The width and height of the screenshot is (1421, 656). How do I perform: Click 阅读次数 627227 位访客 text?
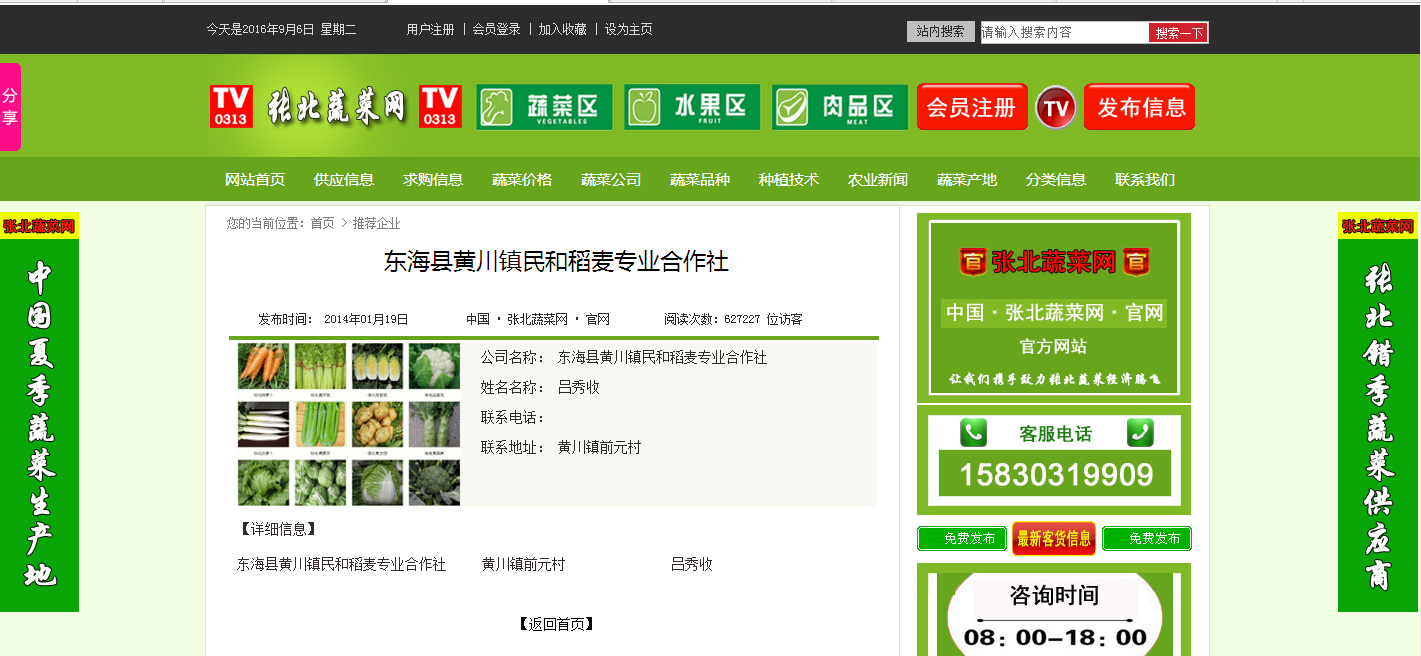[x=733, y=320]
